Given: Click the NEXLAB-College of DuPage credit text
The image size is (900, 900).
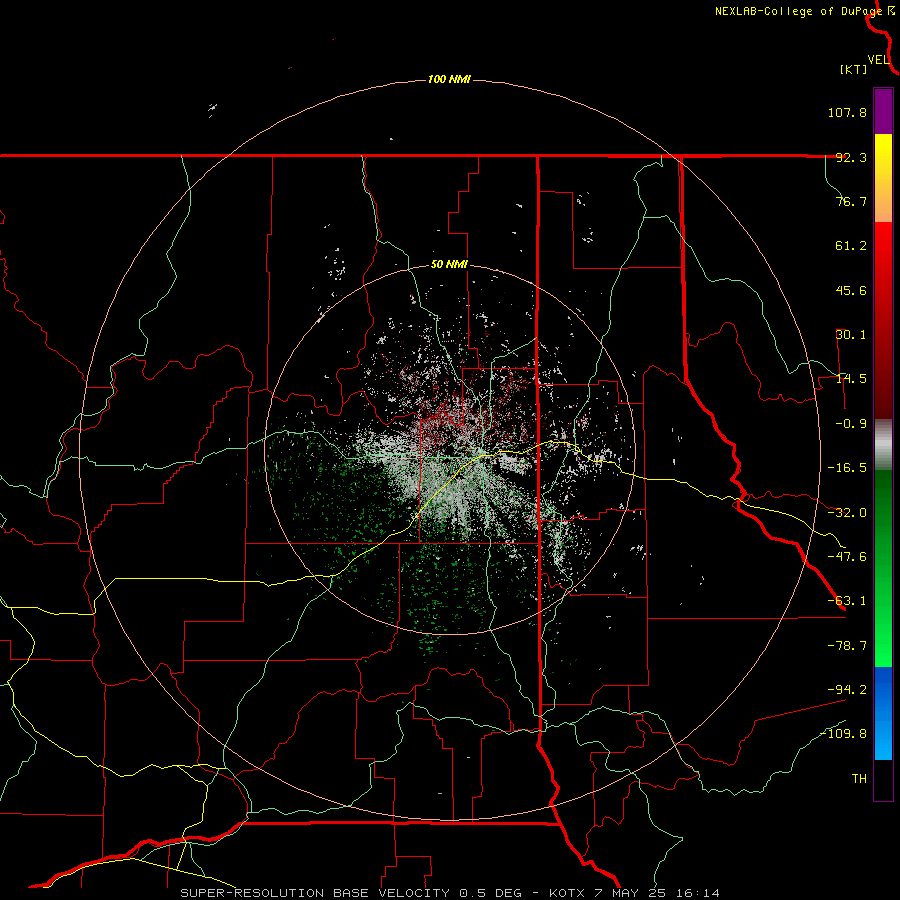Looking at the screenshot, I should point(799,11).
